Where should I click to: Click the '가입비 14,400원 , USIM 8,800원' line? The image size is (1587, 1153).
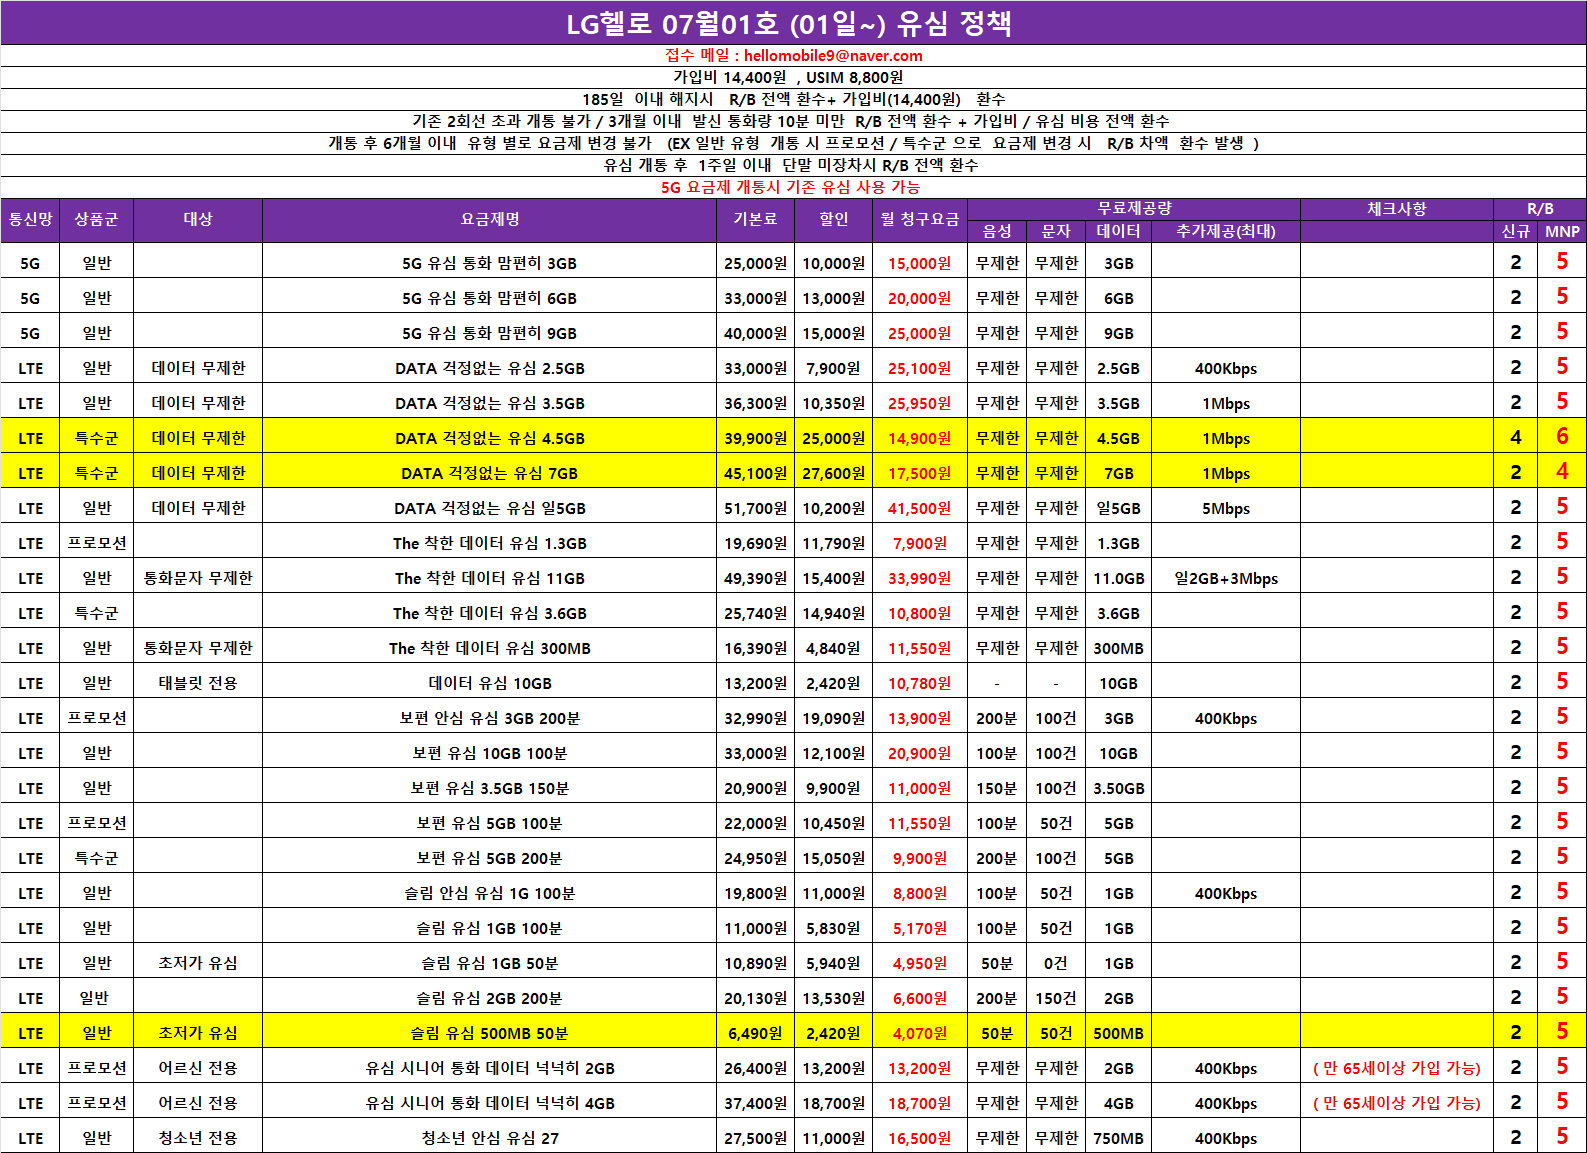tap(788, 78)
